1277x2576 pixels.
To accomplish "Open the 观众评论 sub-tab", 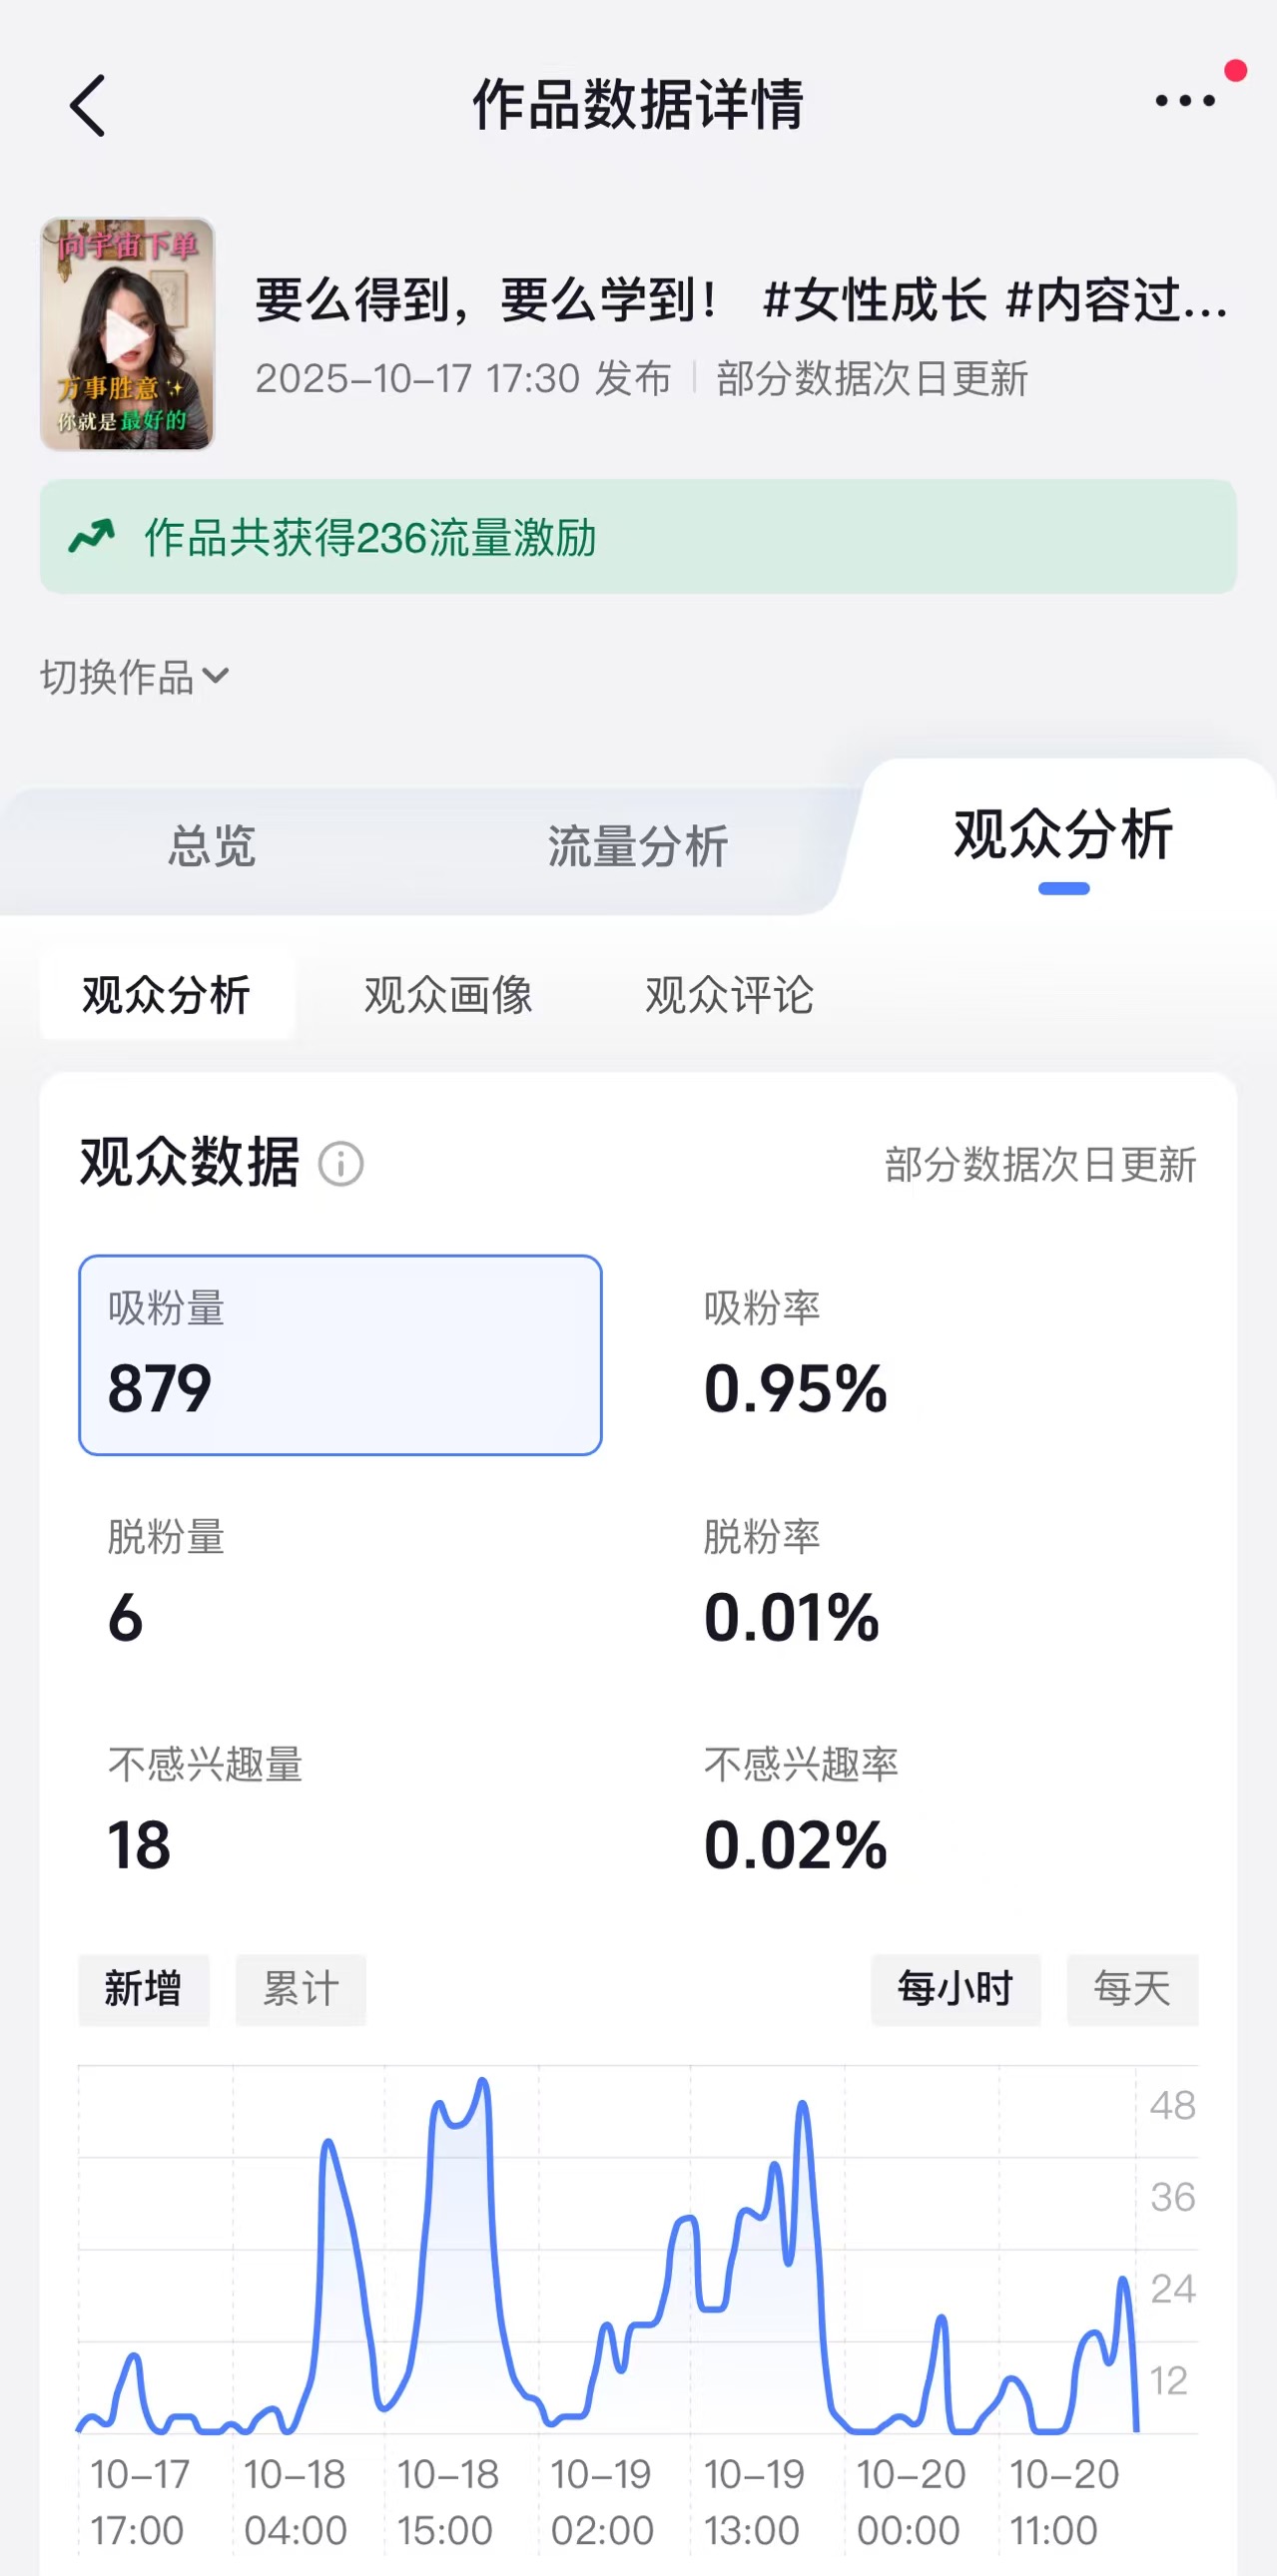I will coord(729,996).
